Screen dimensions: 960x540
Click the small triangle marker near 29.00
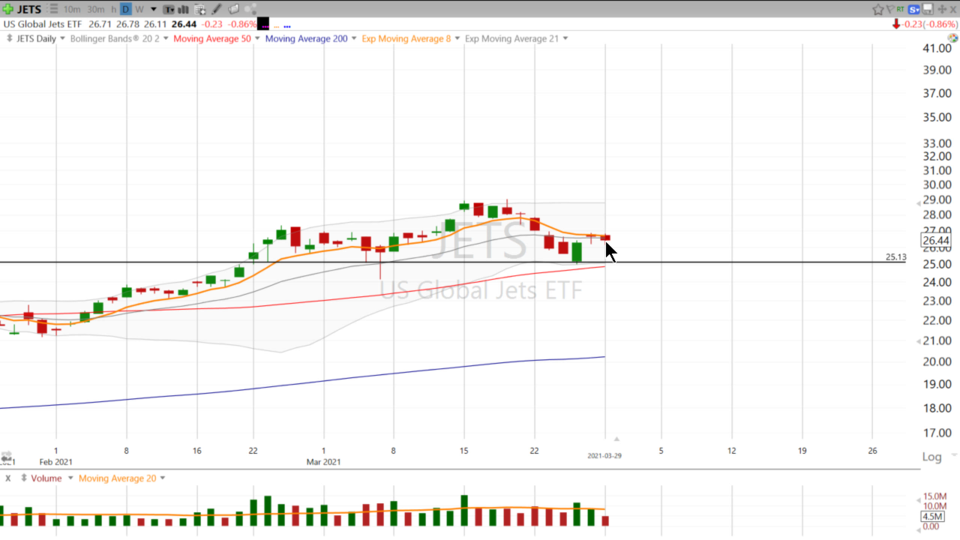918,203
